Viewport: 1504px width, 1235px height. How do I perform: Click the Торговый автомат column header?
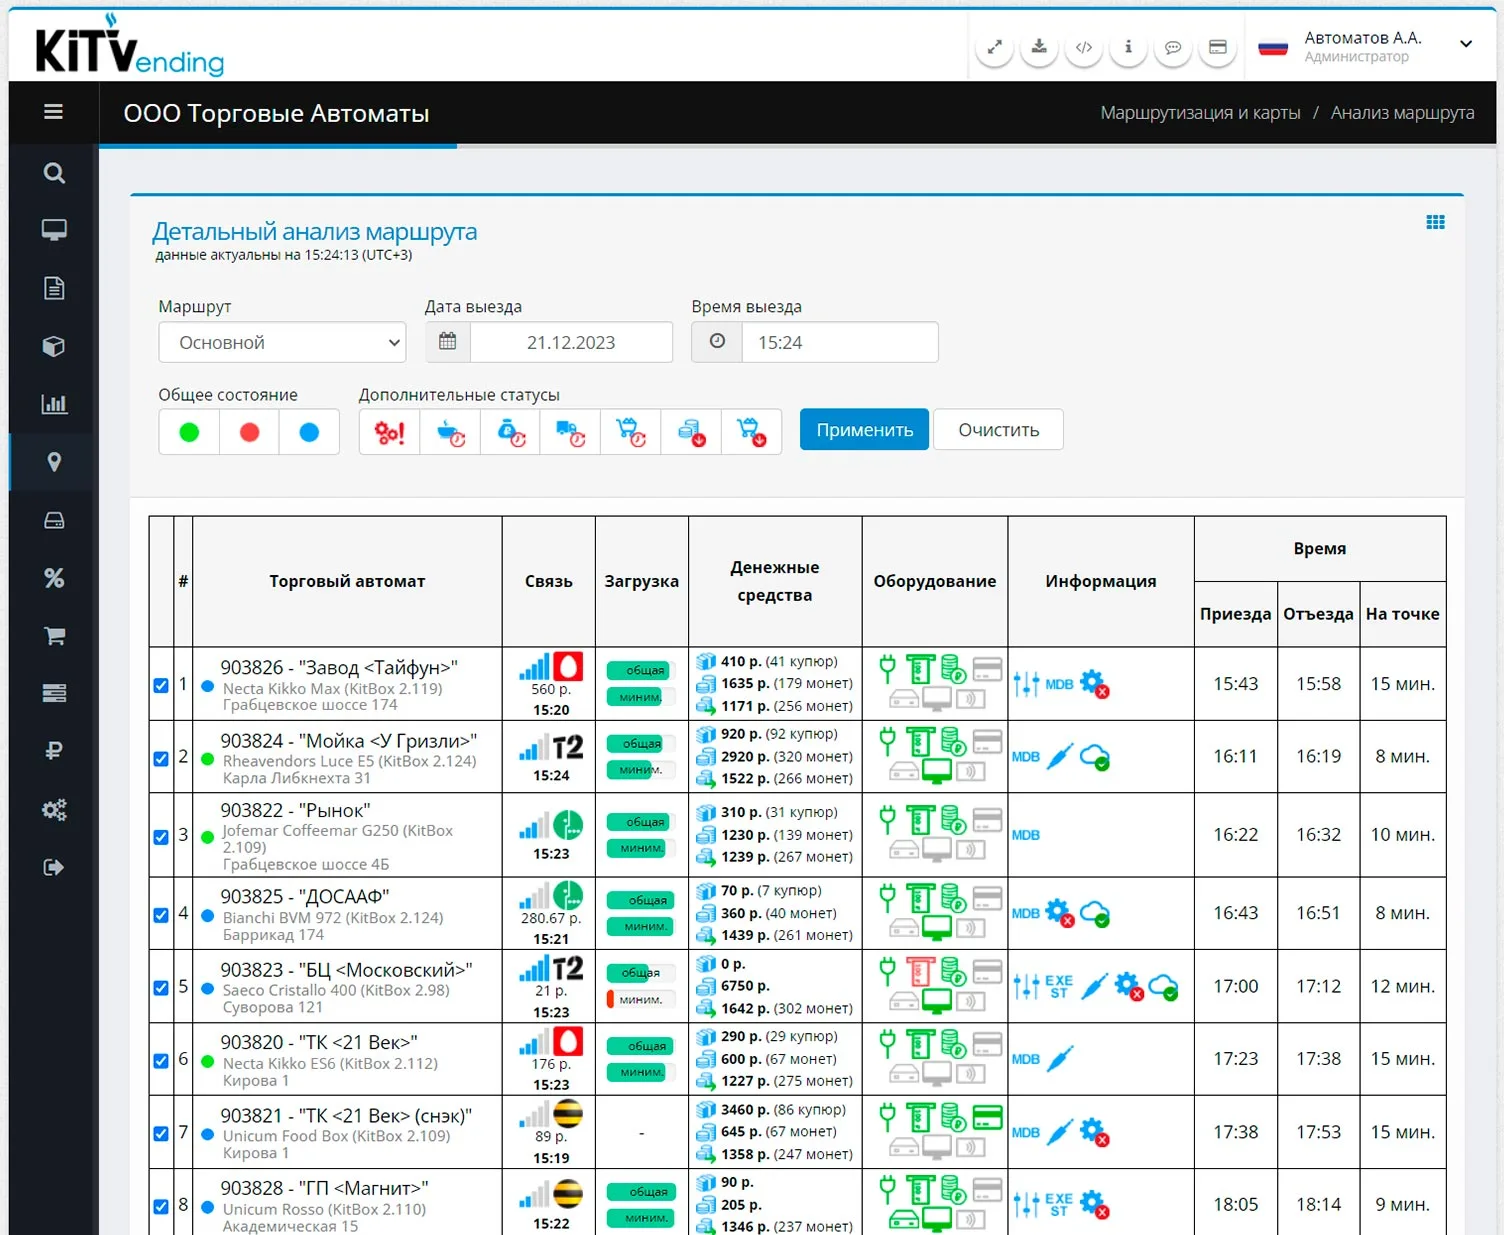click(347, 581)
